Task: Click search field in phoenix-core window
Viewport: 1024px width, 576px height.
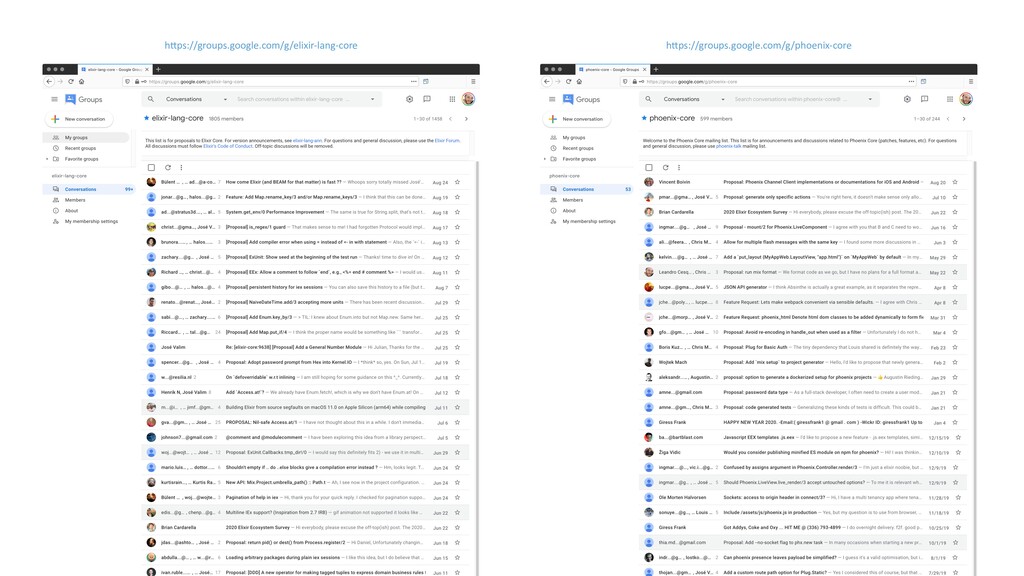Action: 799,99
